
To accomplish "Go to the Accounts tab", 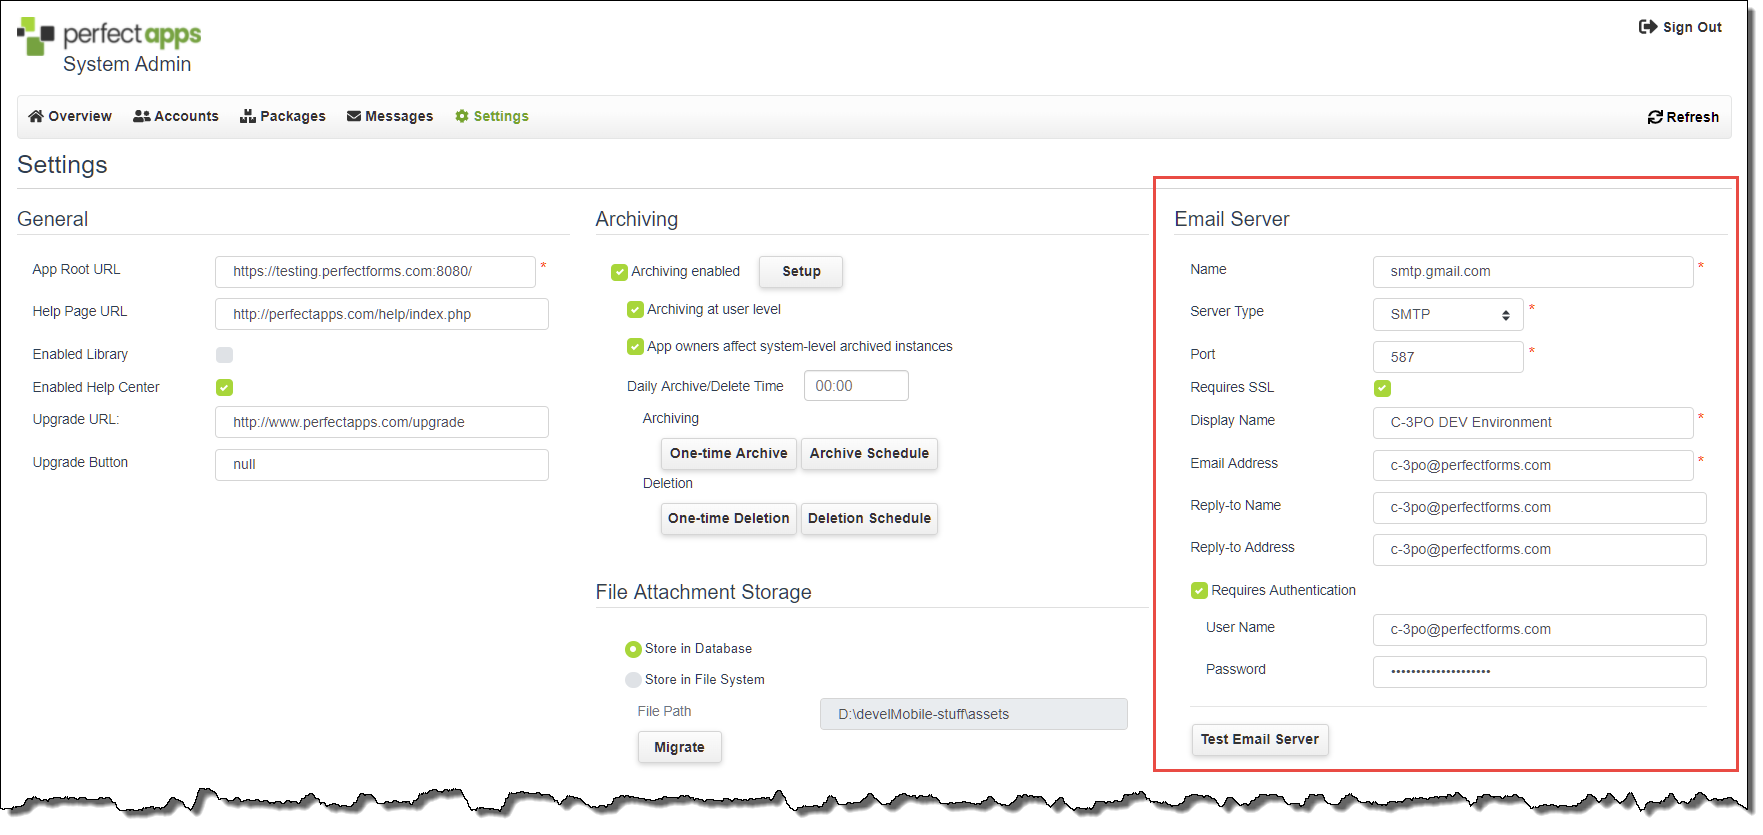I will [x=176, y=116].
